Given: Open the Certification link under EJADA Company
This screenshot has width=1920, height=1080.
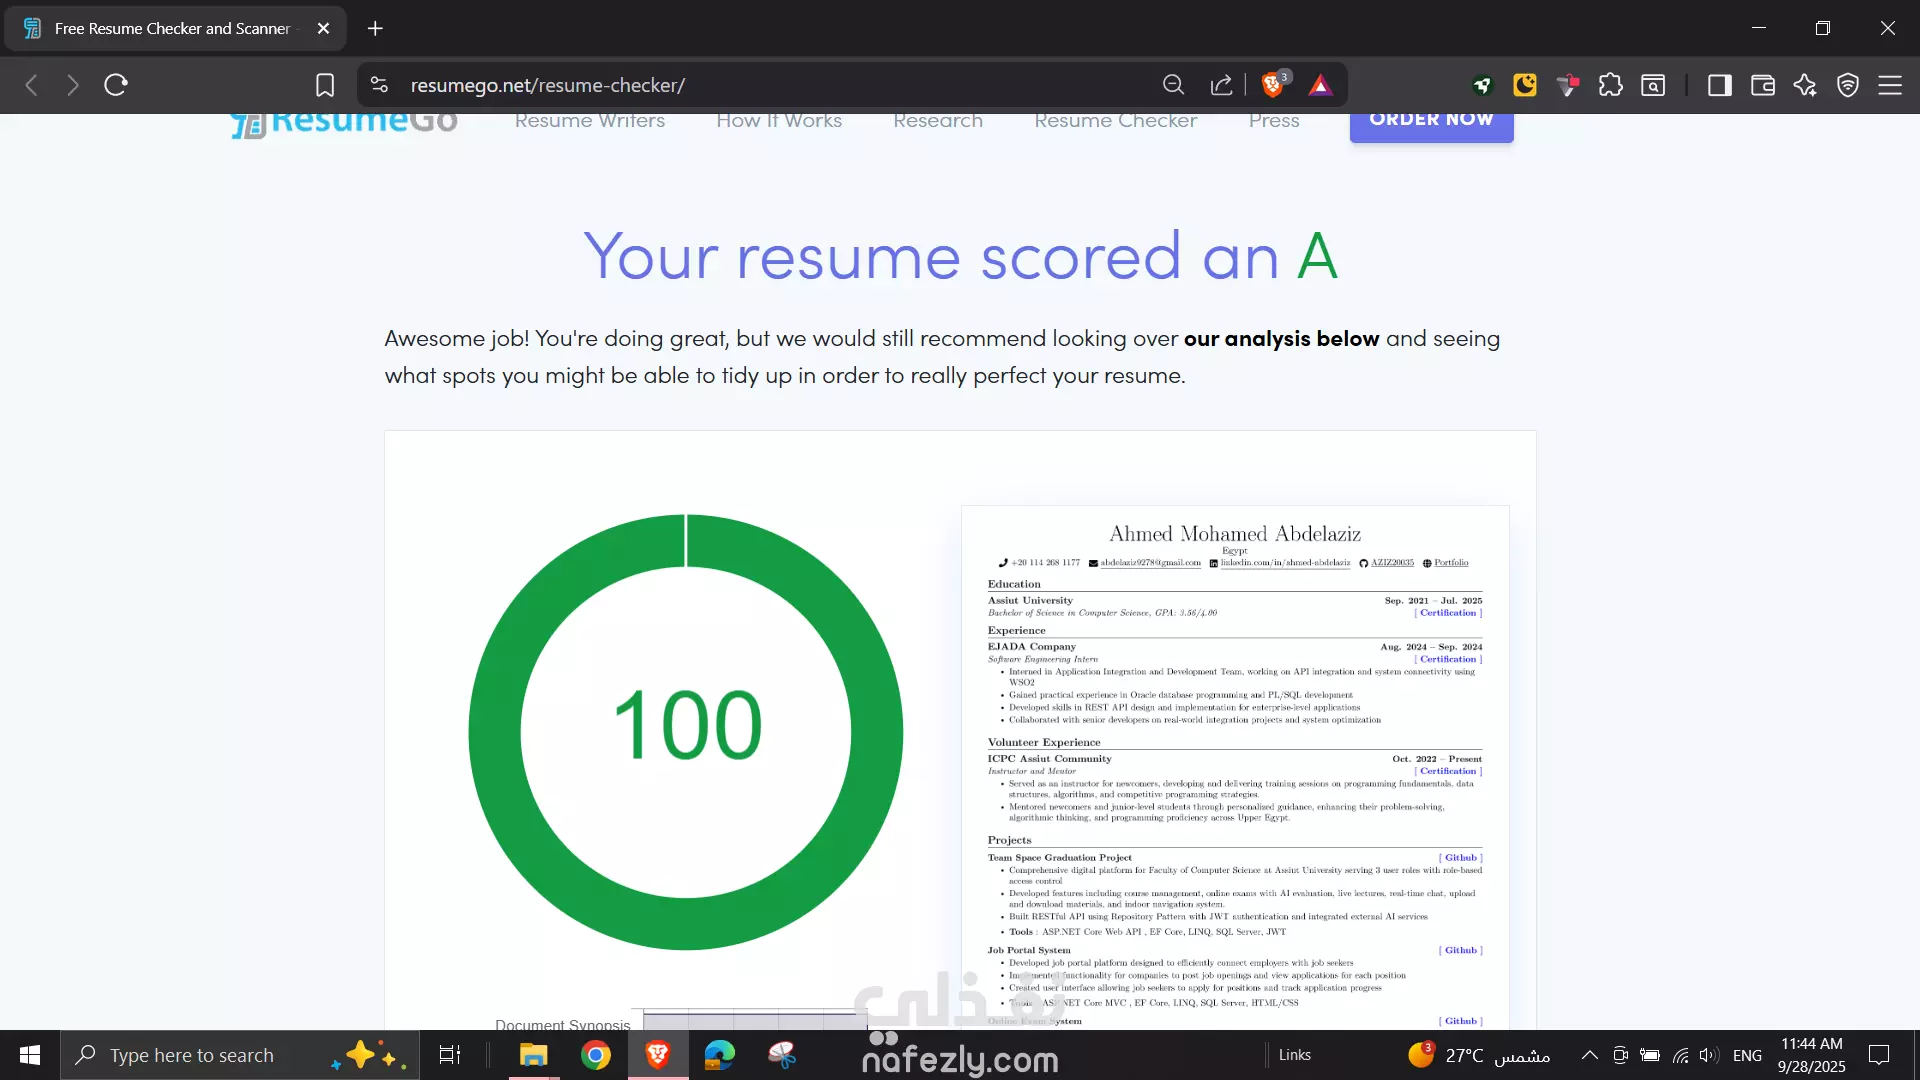Looking at the screenshot, I should [1448, 659].
